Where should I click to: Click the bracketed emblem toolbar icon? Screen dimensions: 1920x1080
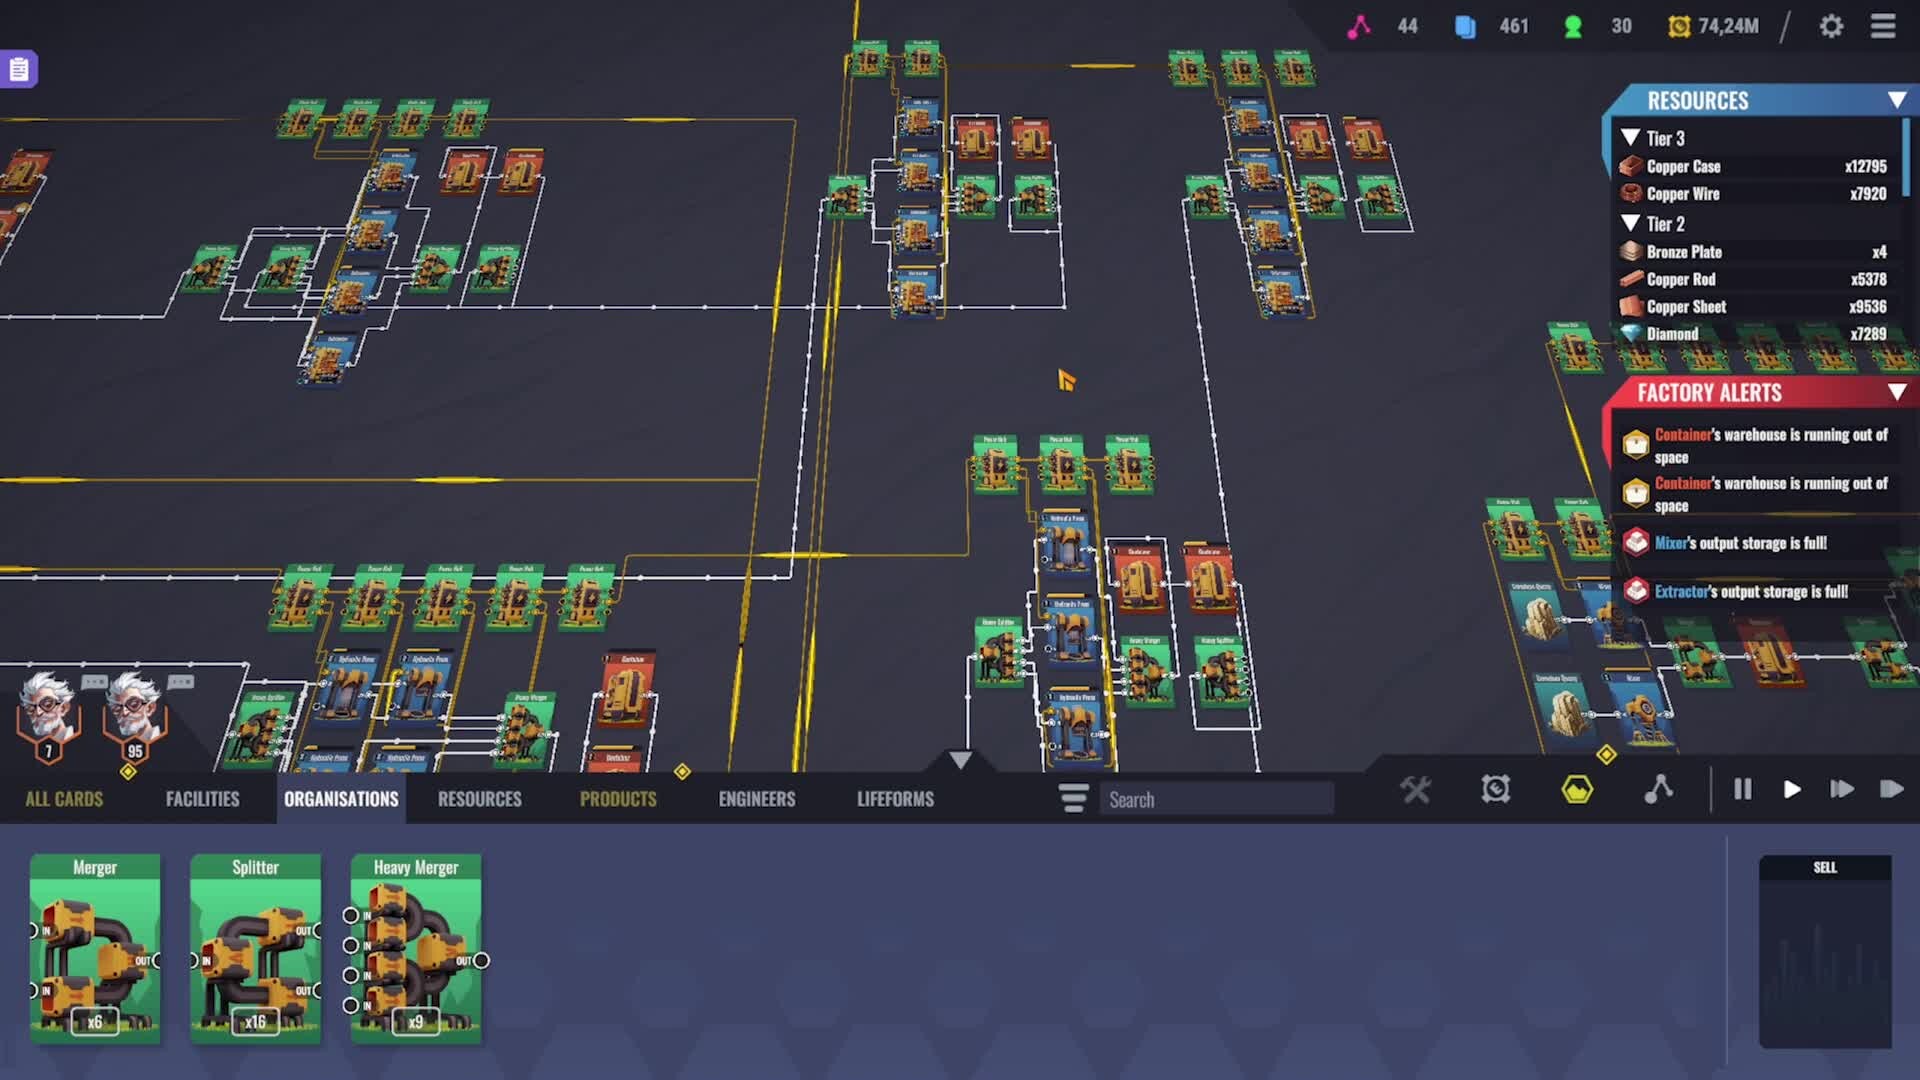tap(1496, 790)
